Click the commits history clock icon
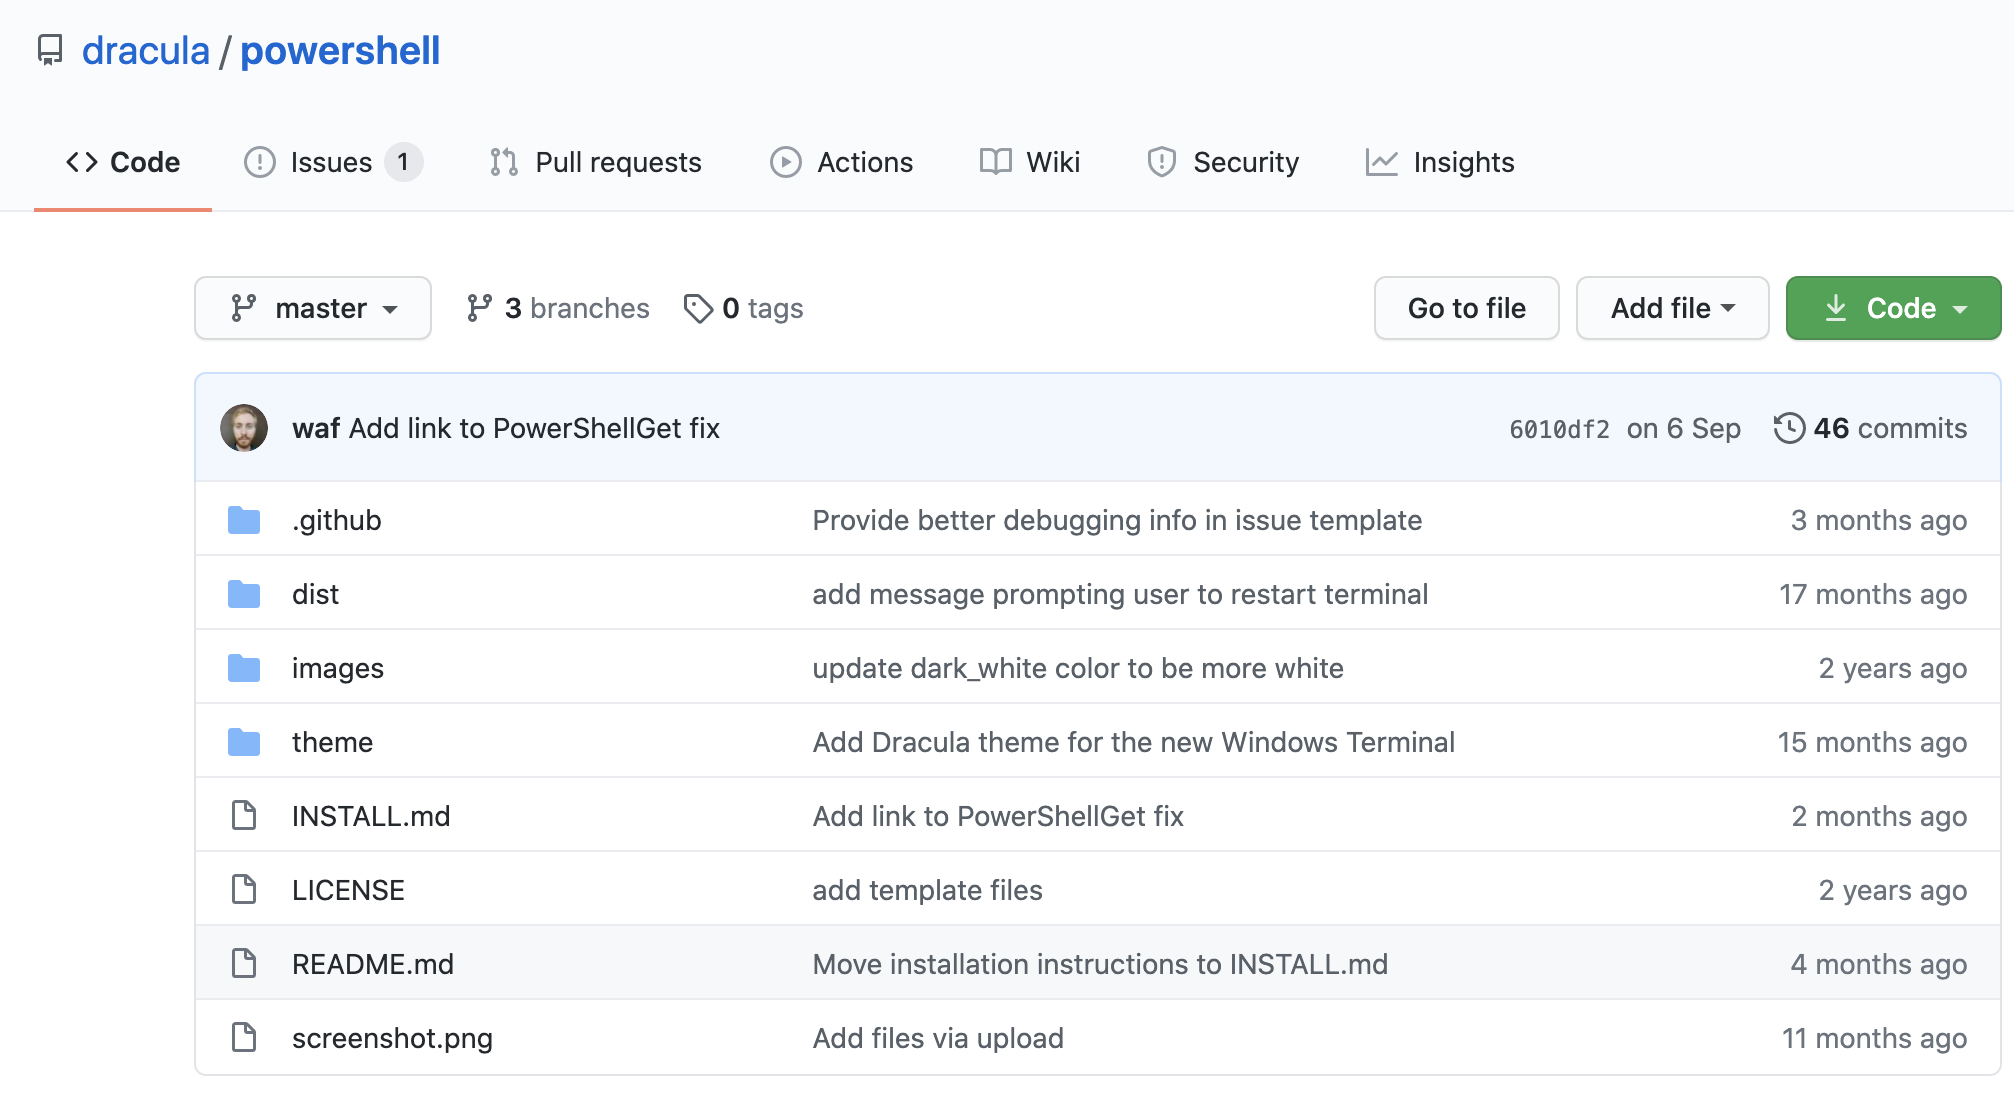The height and width of the screenshot is (1100, 2014). click(1789, 428)
